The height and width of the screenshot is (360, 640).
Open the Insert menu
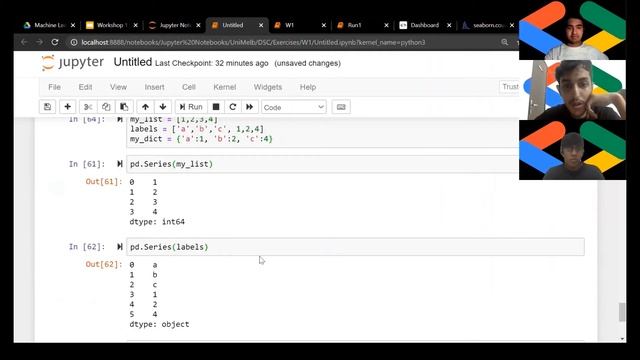click(154, 87)
